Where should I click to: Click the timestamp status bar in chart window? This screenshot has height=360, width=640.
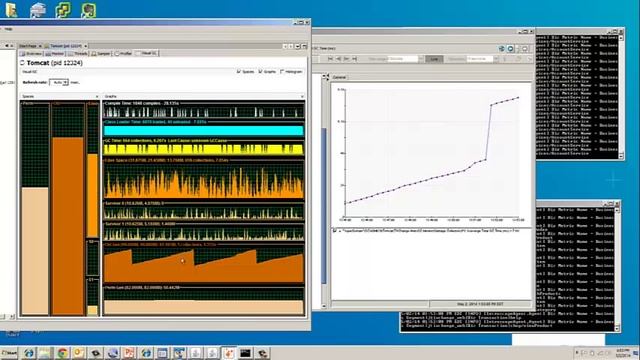[x=480, y=304]
